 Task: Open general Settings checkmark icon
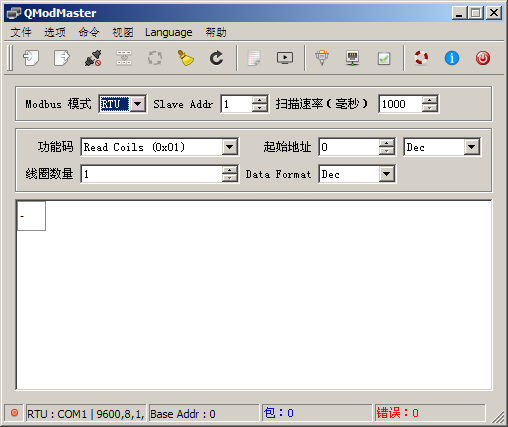coord(384,58)
